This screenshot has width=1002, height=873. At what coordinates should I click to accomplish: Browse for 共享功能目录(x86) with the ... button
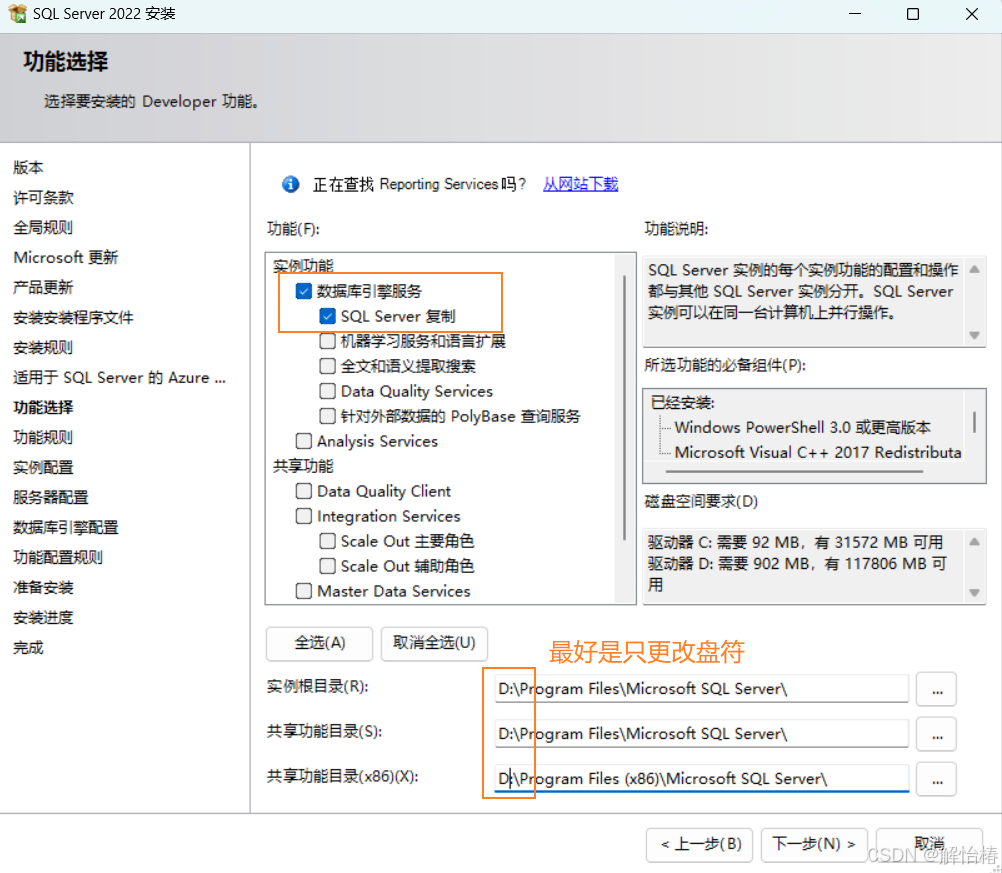click(936, 779)
